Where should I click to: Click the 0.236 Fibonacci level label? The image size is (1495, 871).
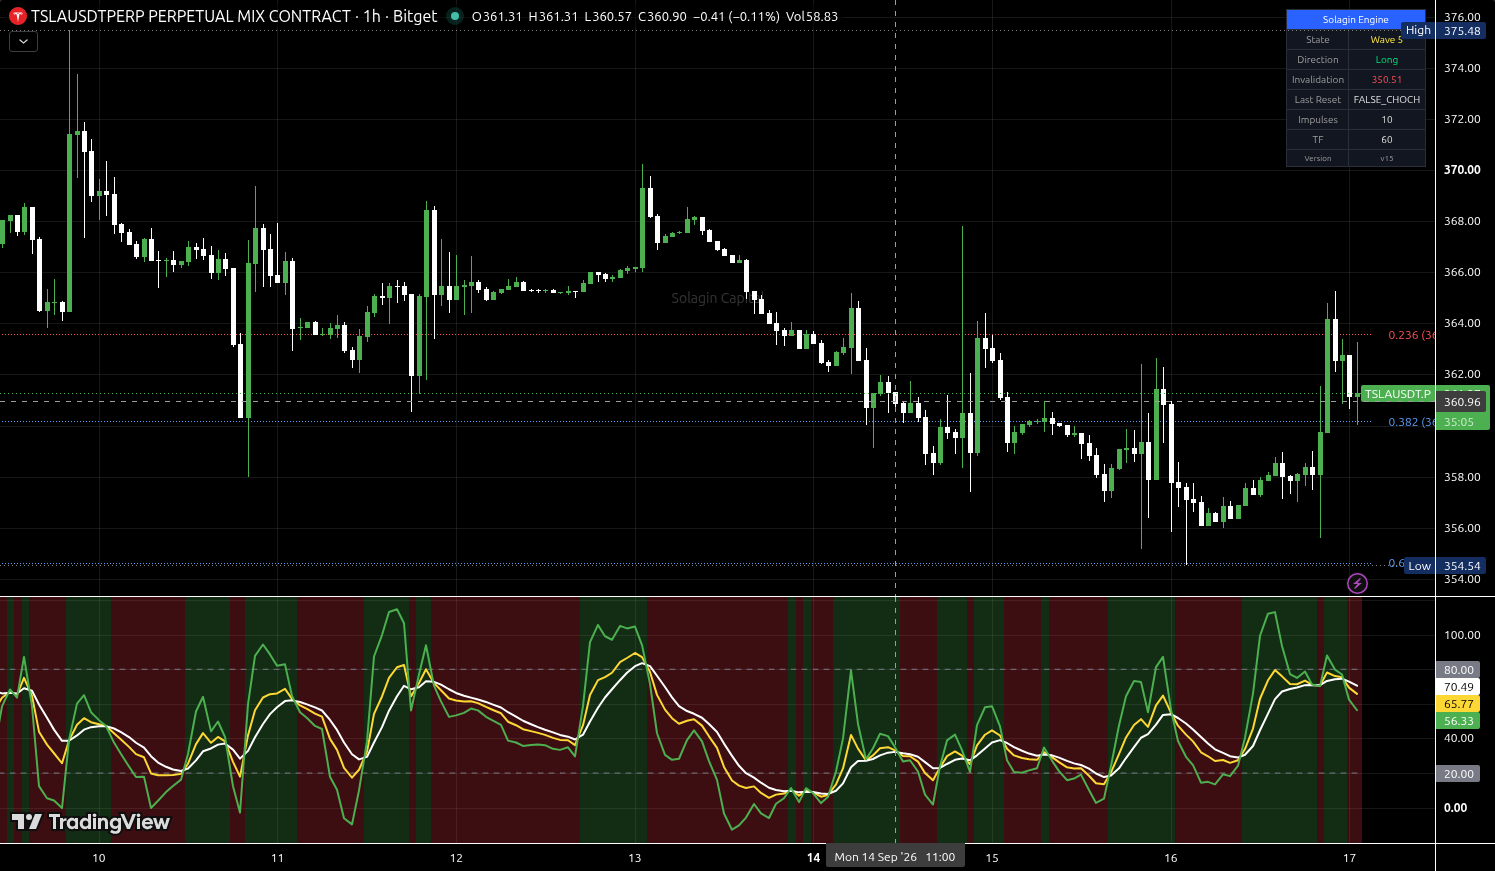(1410, 335)
